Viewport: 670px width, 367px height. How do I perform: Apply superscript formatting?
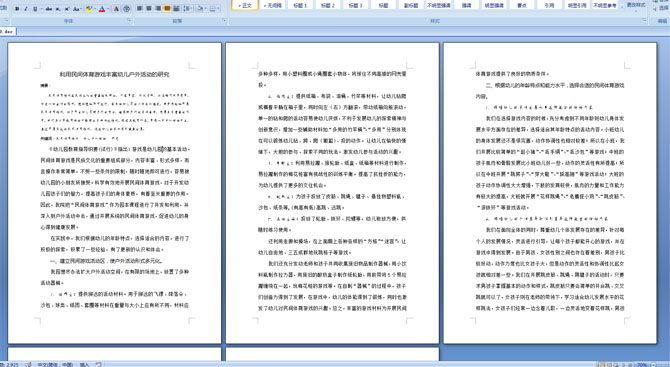click(x=67, y=9)
